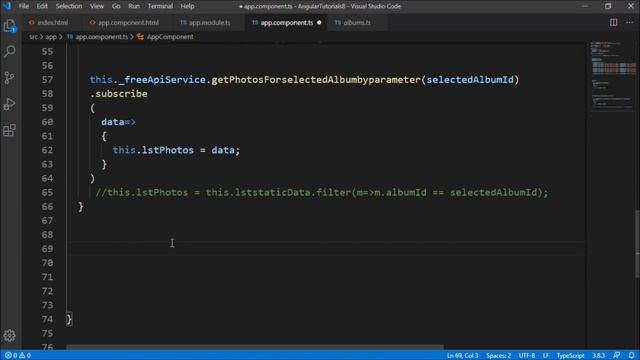Open Source Control view in activity bar
The height and width of the screenshot is (360, 640).
coord(9,78)
